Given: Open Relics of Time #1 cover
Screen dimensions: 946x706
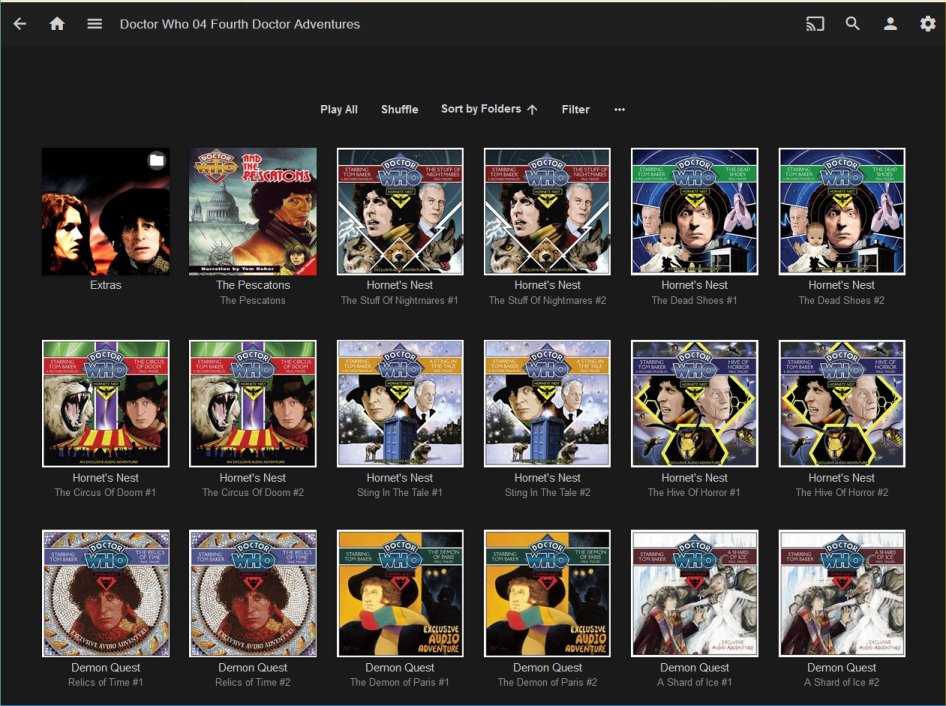Looking at the screenshot, I should click(106, 594).
